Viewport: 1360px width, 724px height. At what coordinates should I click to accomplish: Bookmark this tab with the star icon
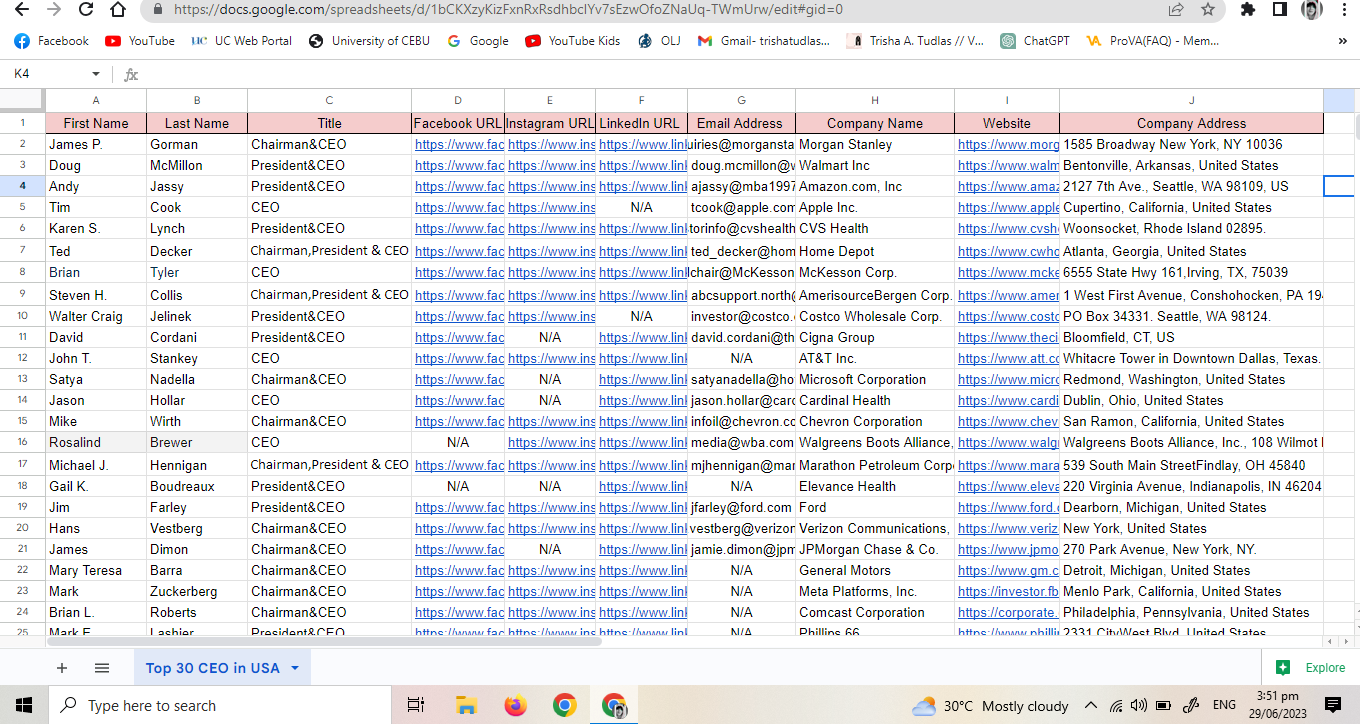1208,9
